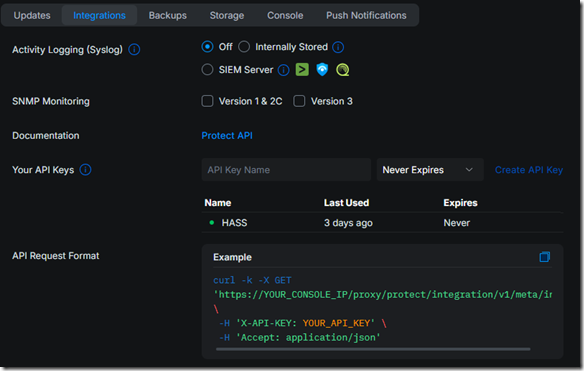Click the YOUR_CONSOLE_IP URL code line
The image size is (584, 371).
(x=383, y=295)
